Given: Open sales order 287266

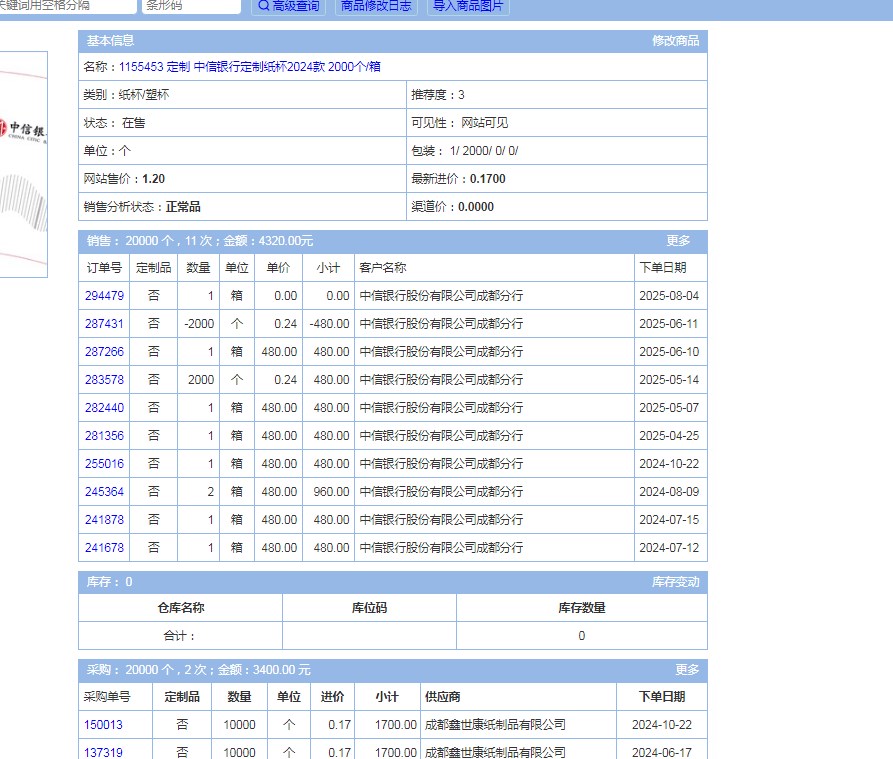Looking at the screenshot, I should tap(104, 351).
